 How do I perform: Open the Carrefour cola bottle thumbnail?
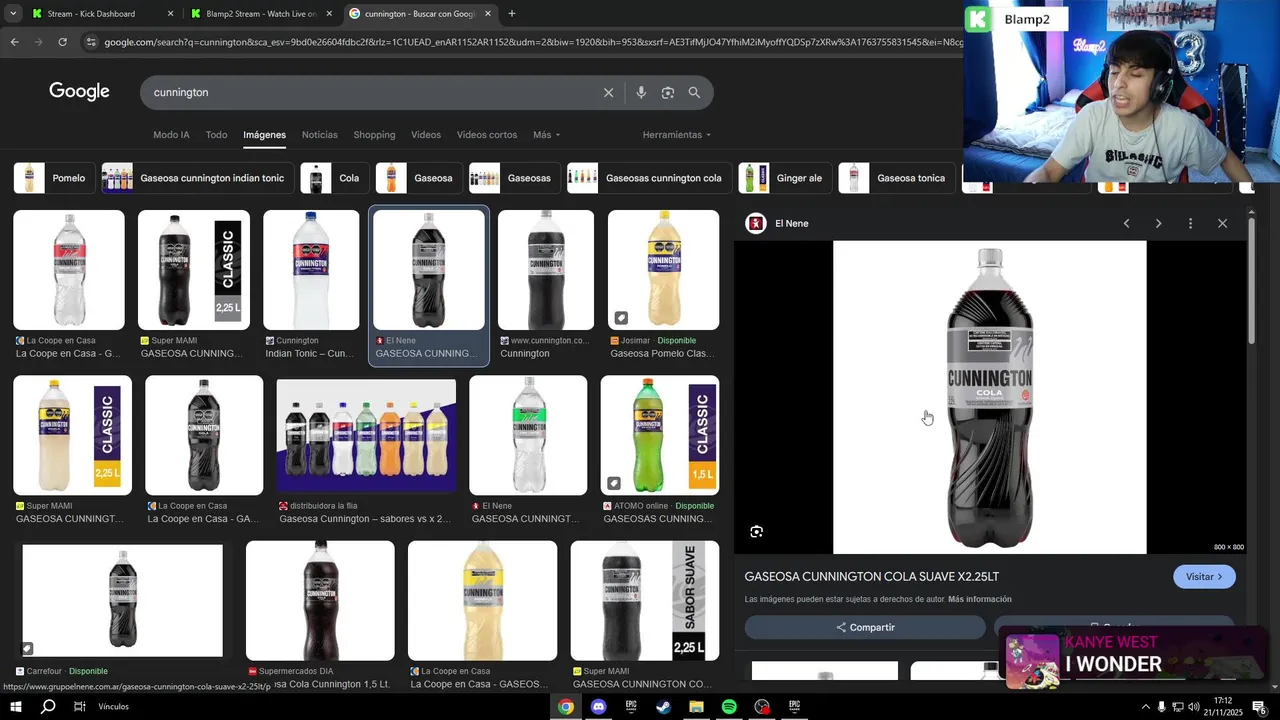(123, 600)
